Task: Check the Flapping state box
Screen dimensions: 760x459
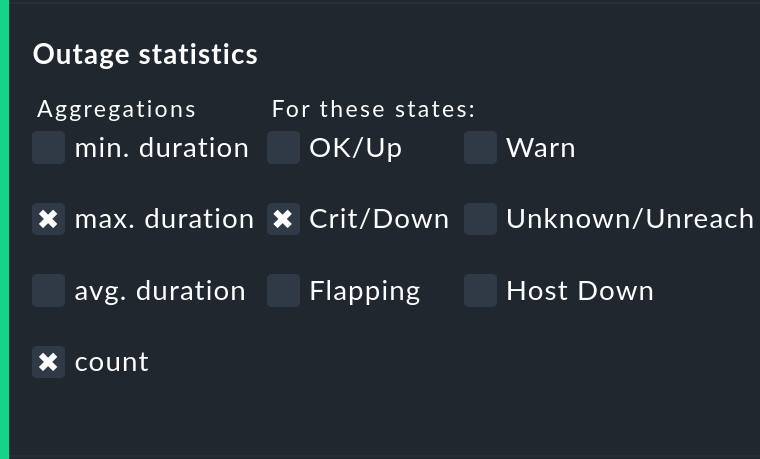Action: pos(284,291)
